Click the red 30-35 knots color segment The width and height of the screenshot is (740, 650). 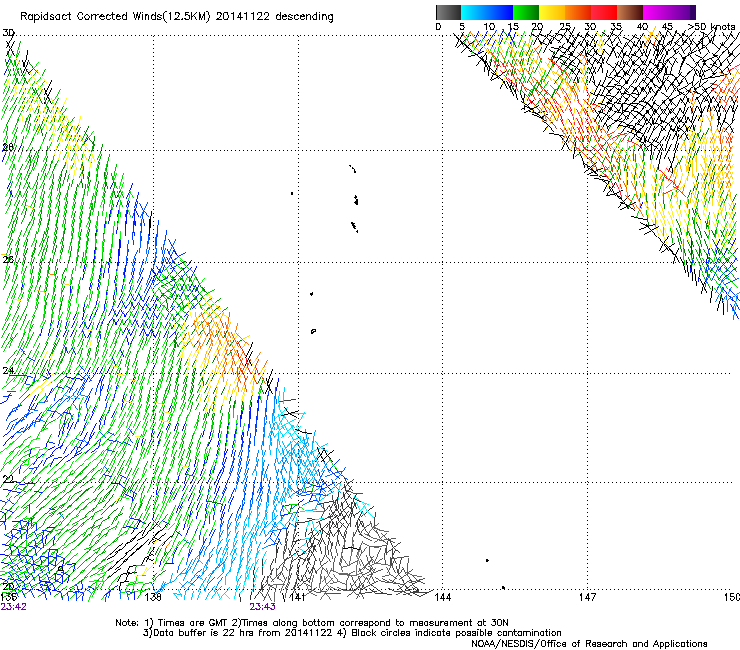(604, 12)
